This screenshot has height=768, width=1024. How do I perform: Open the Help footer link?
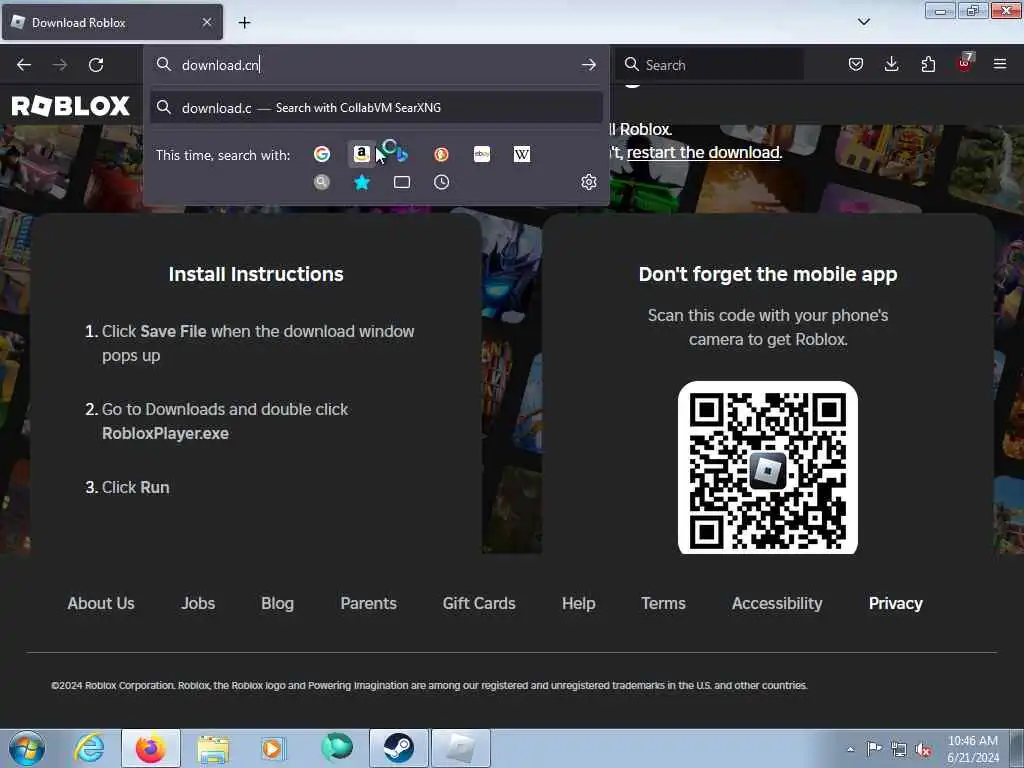coord(579,603)
